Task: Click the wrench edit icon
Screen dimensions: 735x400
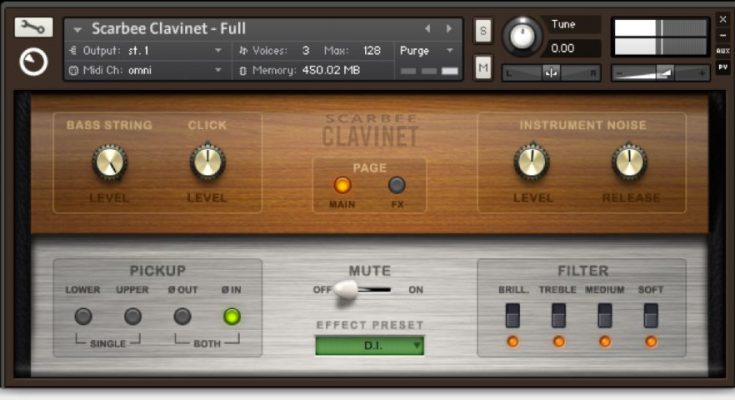Action: (33, 28)
